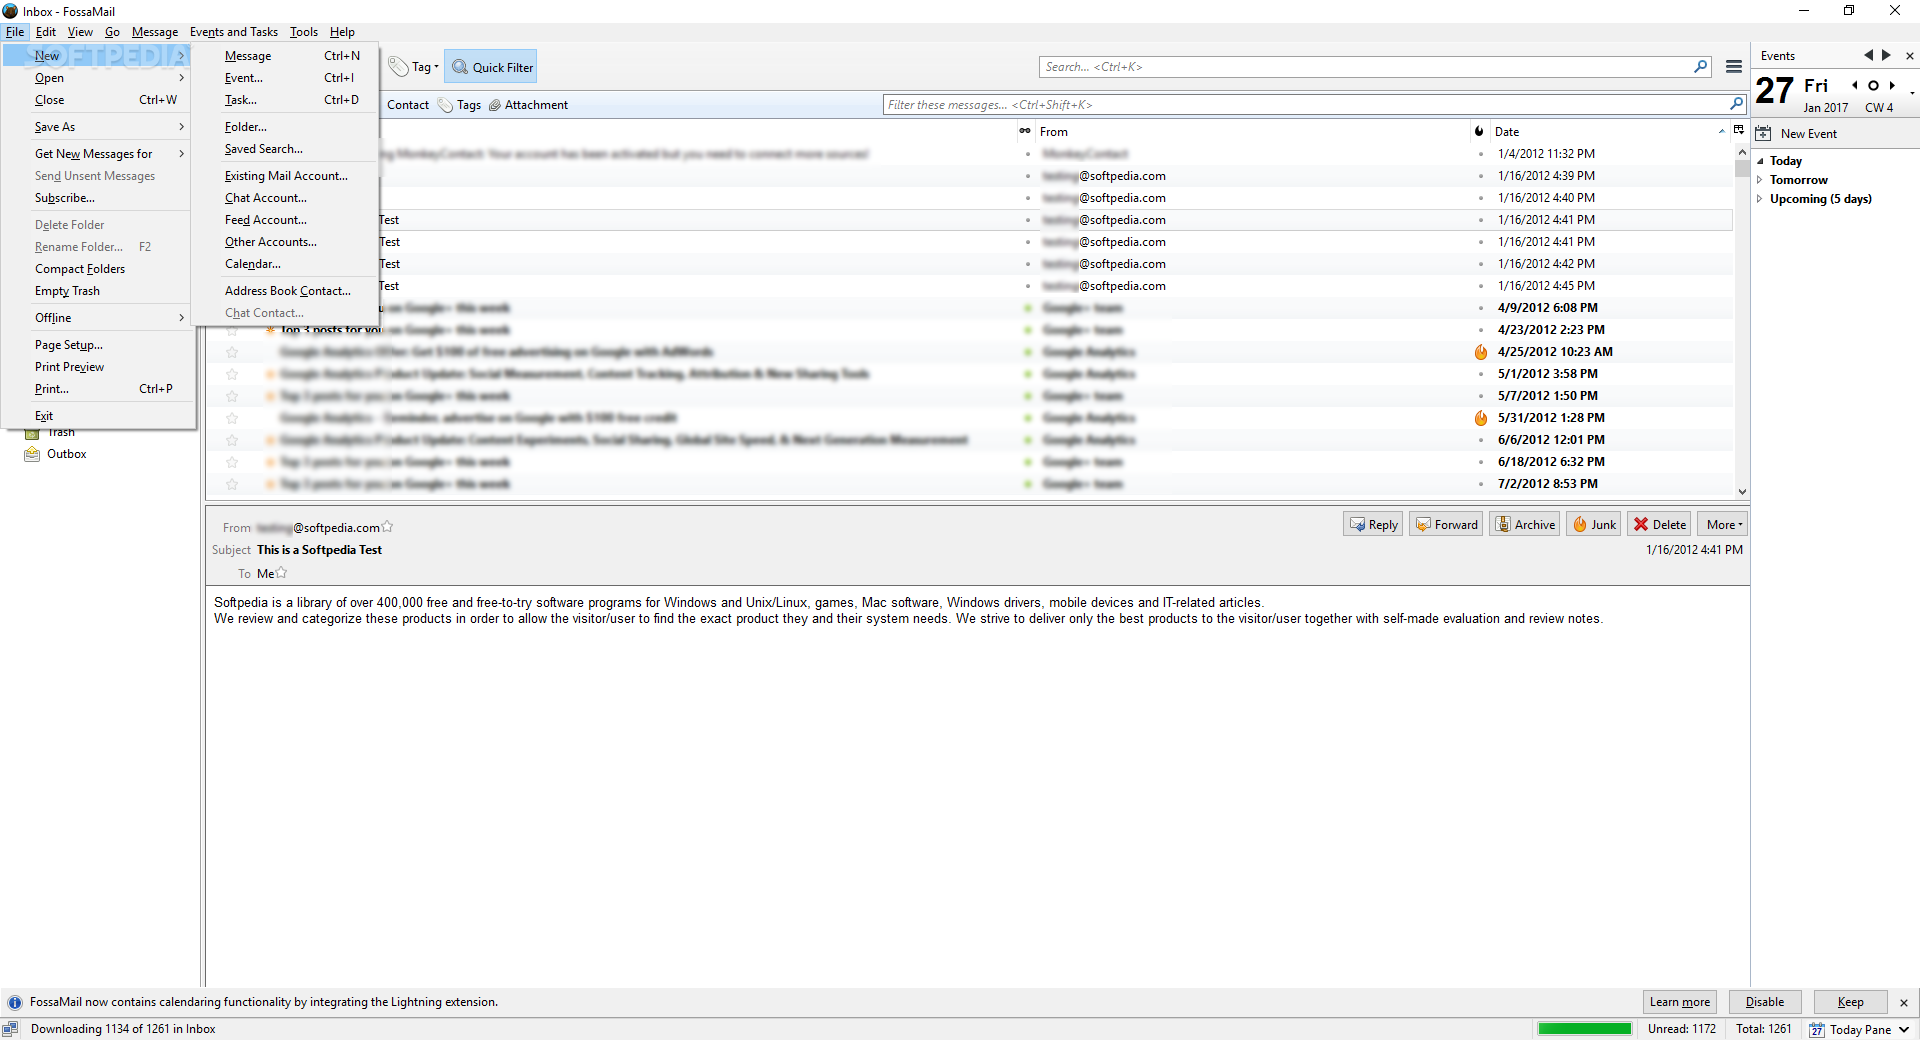This screenshot has height=1040, width=1920.
Task: Expand the Open submenu in File menu
Action: click(x=96, y=78)
